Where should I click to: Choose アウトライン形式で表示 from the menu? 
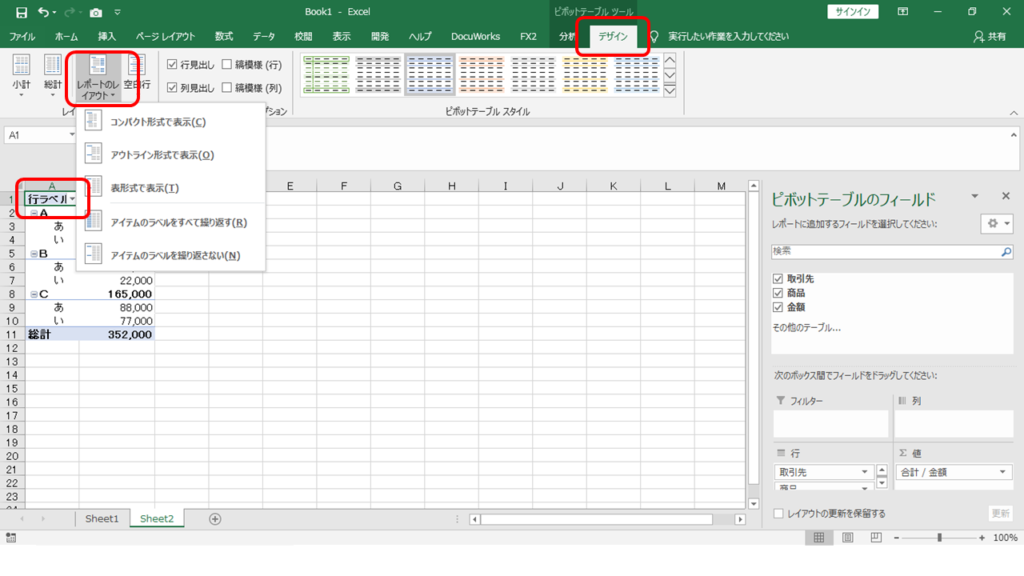[x=170, y=155]
